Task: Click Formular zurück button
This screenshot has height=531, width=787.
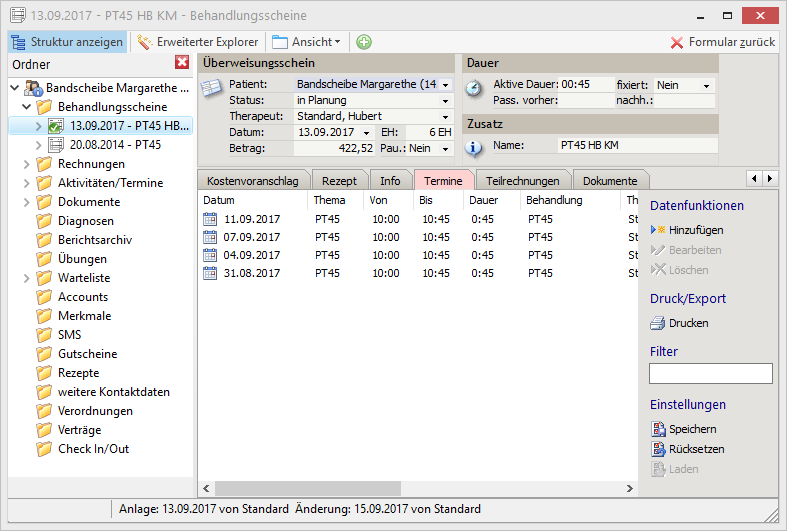Action: click(x=723, y=42)
